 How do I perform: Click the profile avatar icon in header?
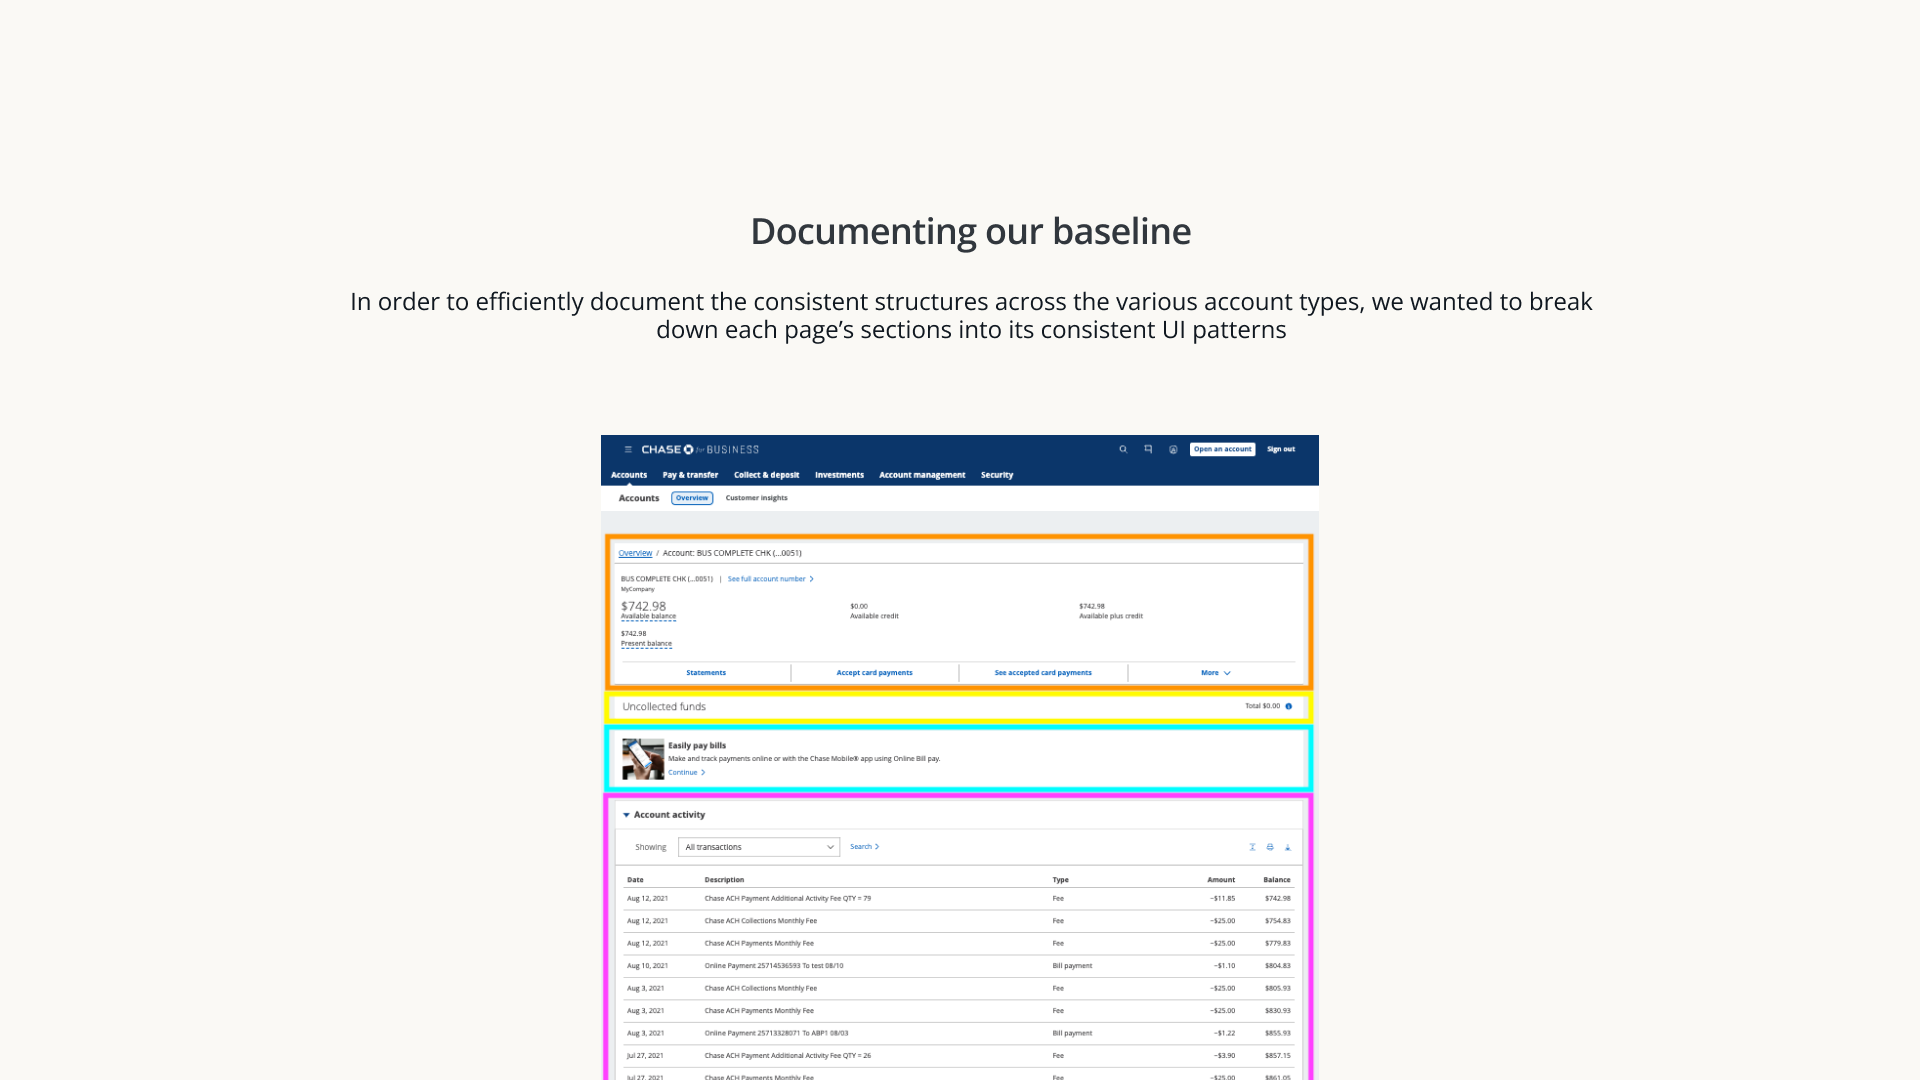(x=1173, y=450)
